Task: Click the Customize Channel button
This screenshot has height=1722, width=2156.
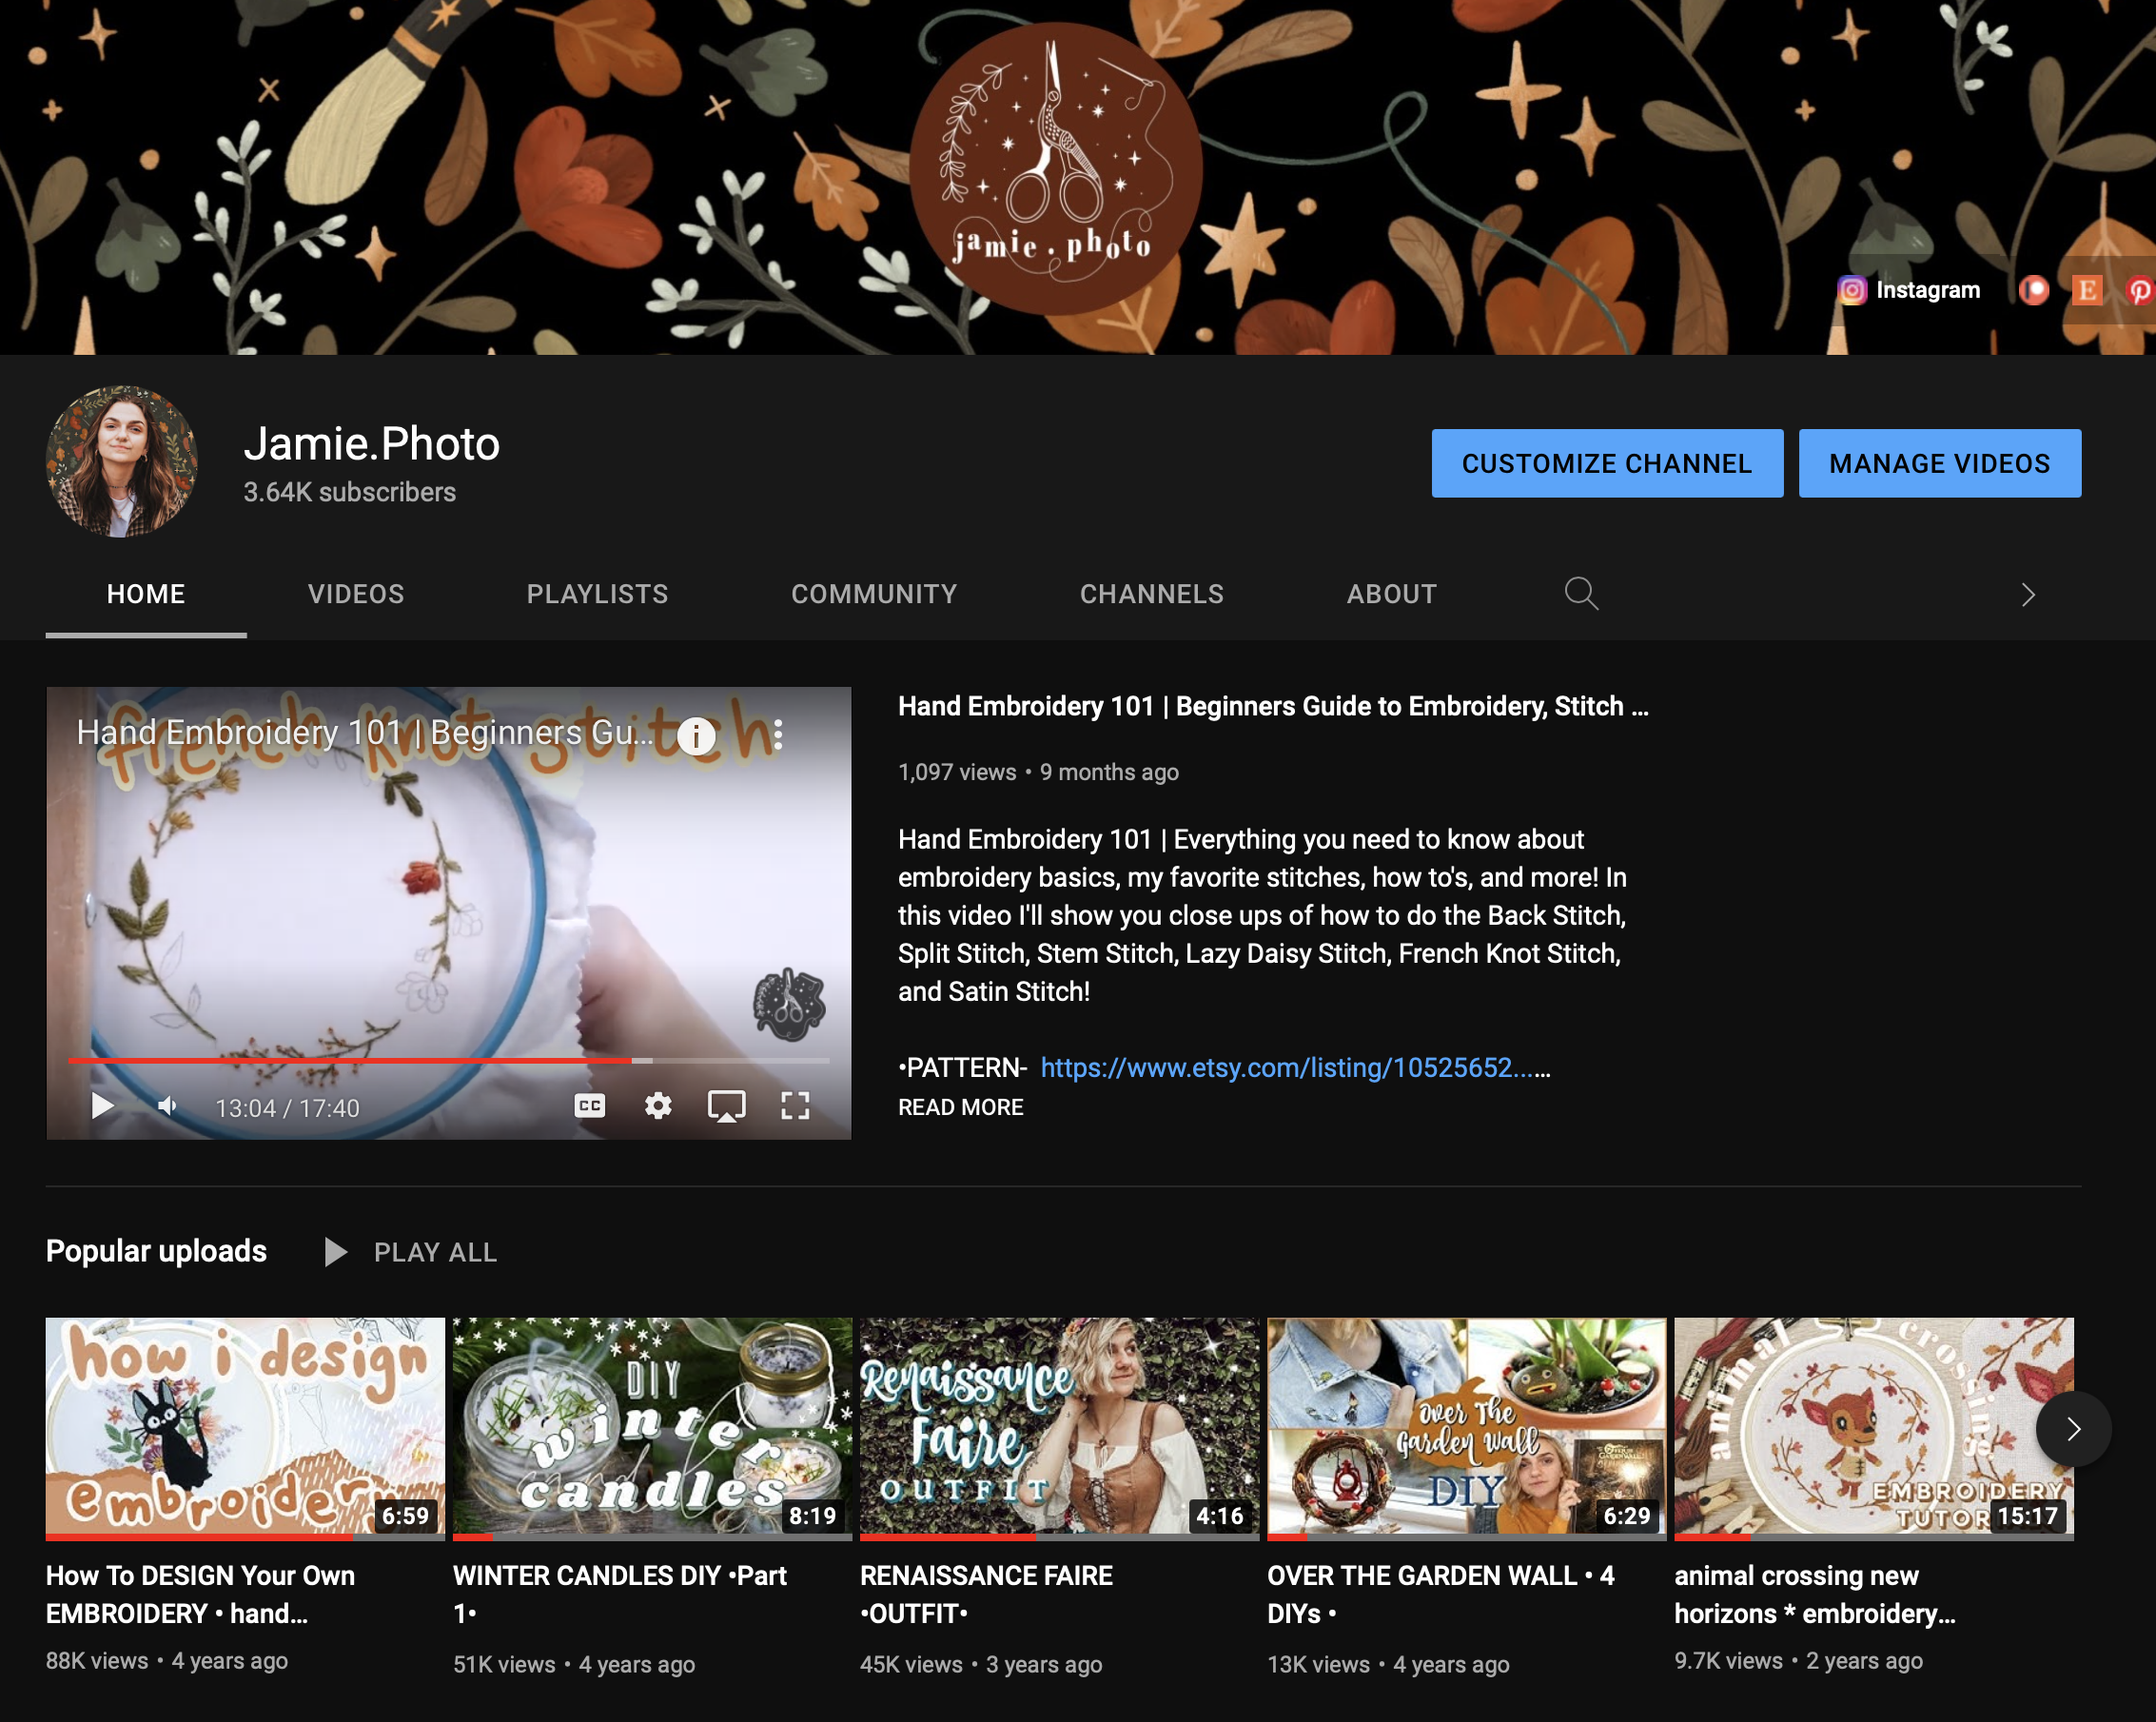Action: click(1606, 464)
